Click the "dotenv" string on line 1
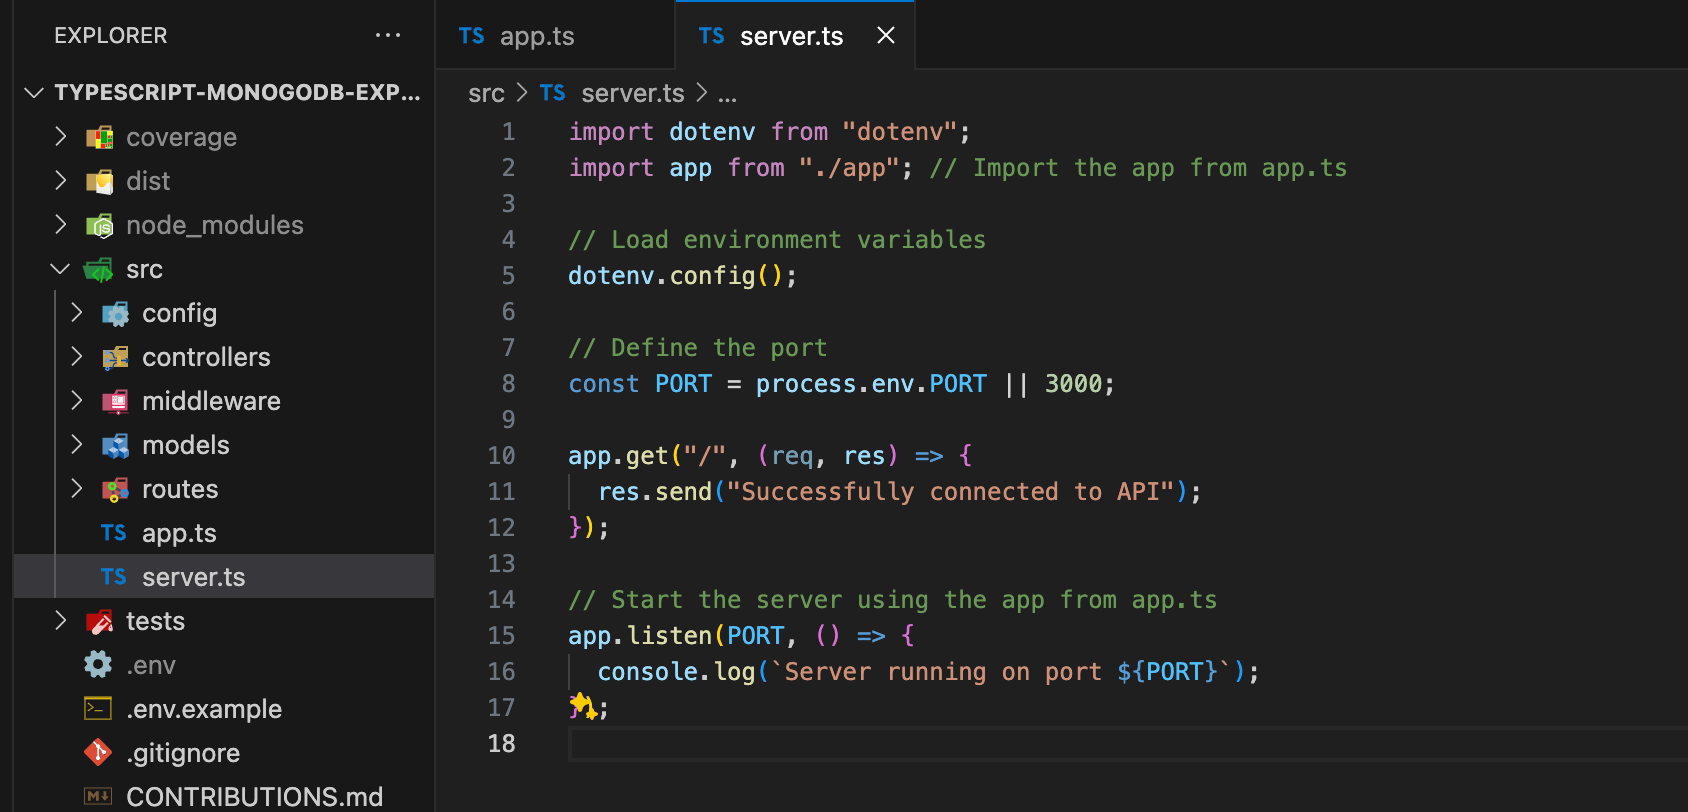Screen dimensions: 1688x812 [900, 131]
